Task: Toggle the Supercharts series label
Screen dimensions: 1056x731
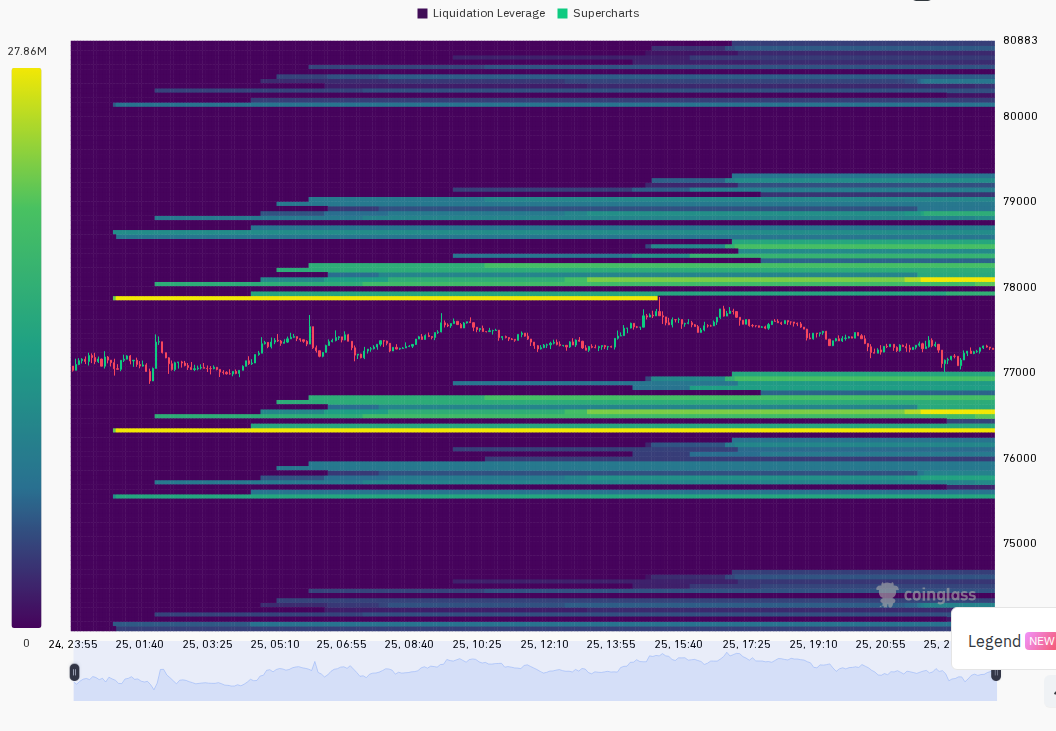Action: 606,13
